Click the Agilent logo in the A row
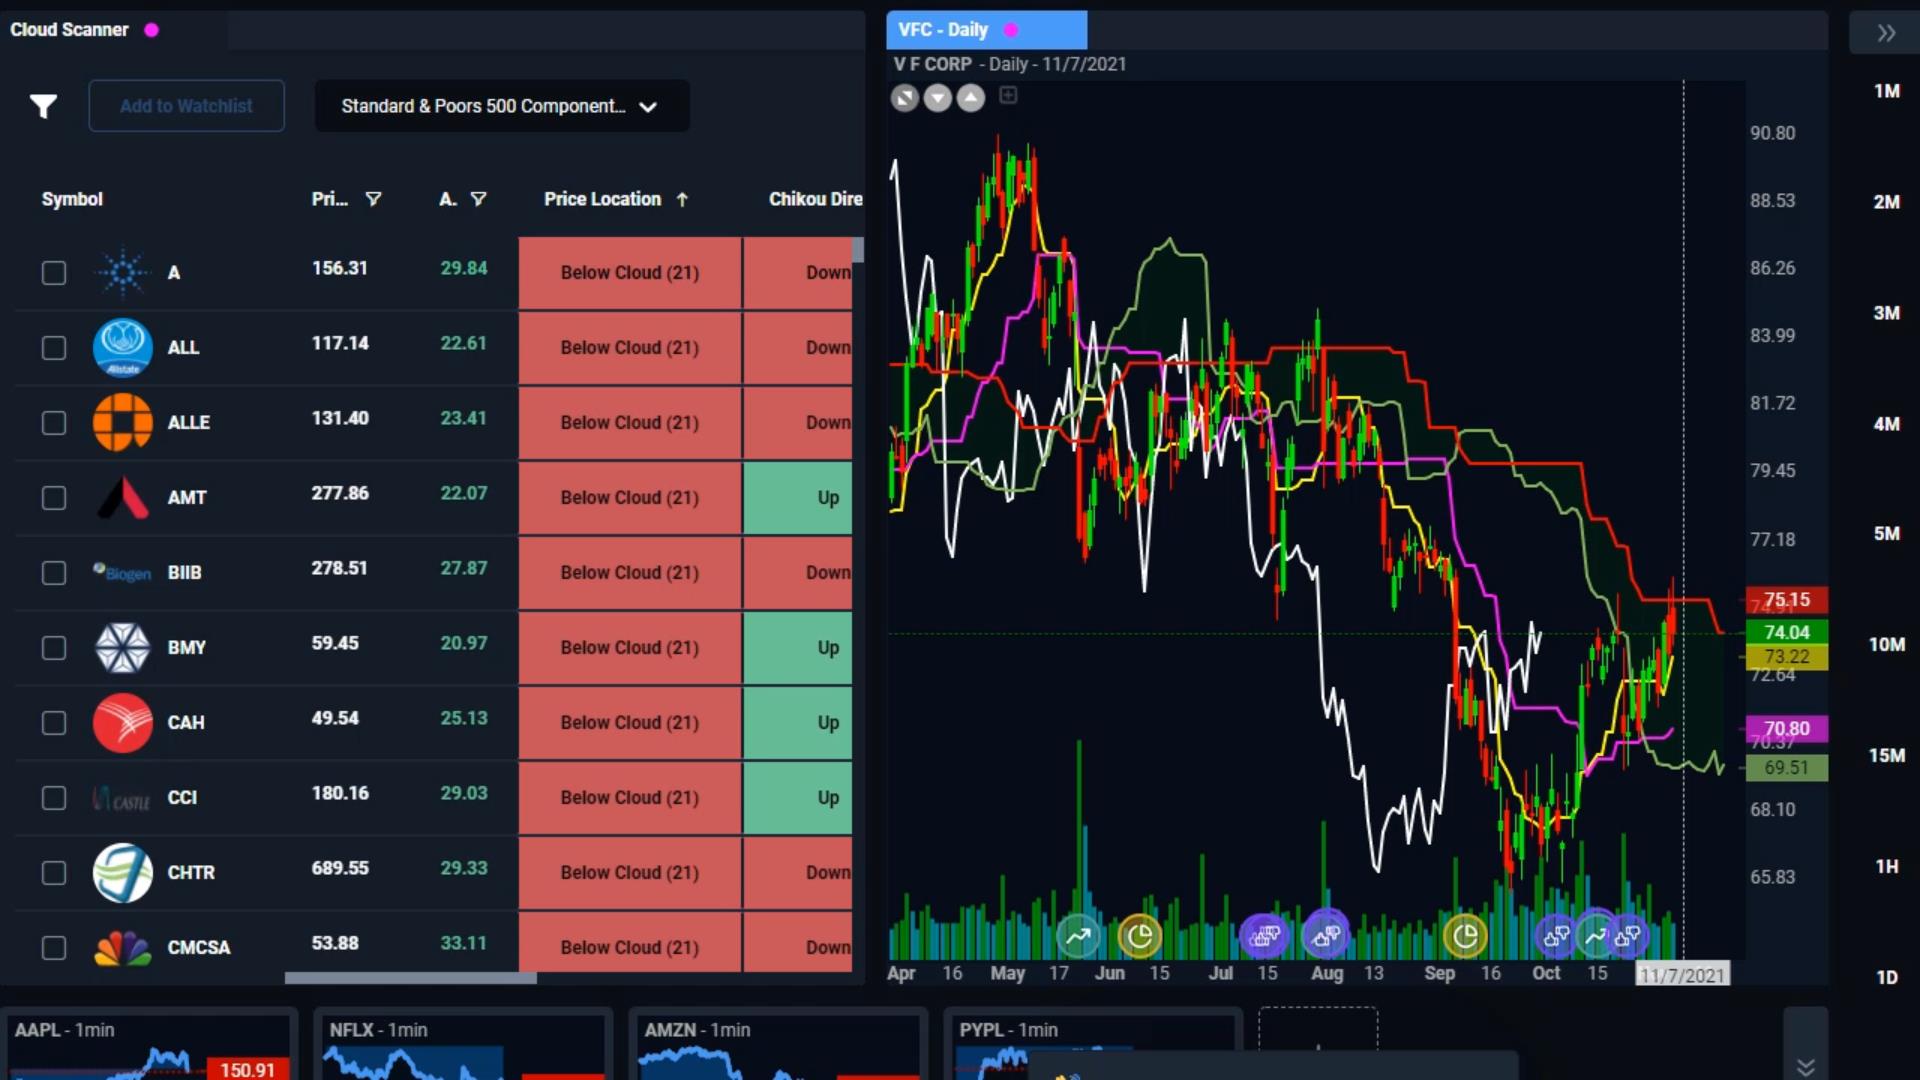The height and width of the screenshot is (1080, 1920). point(122,272)
